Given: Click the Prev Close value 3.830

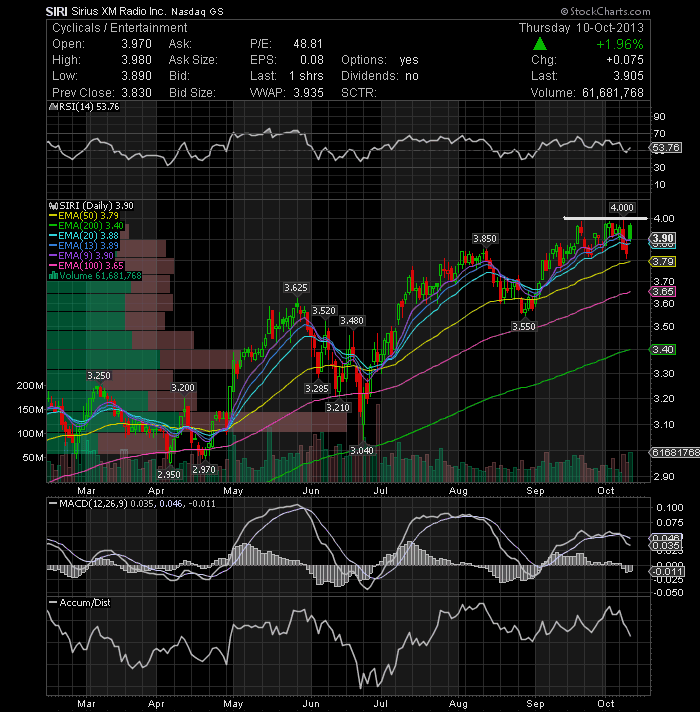Looking at the screenshot, I should [x=136, y=93].
